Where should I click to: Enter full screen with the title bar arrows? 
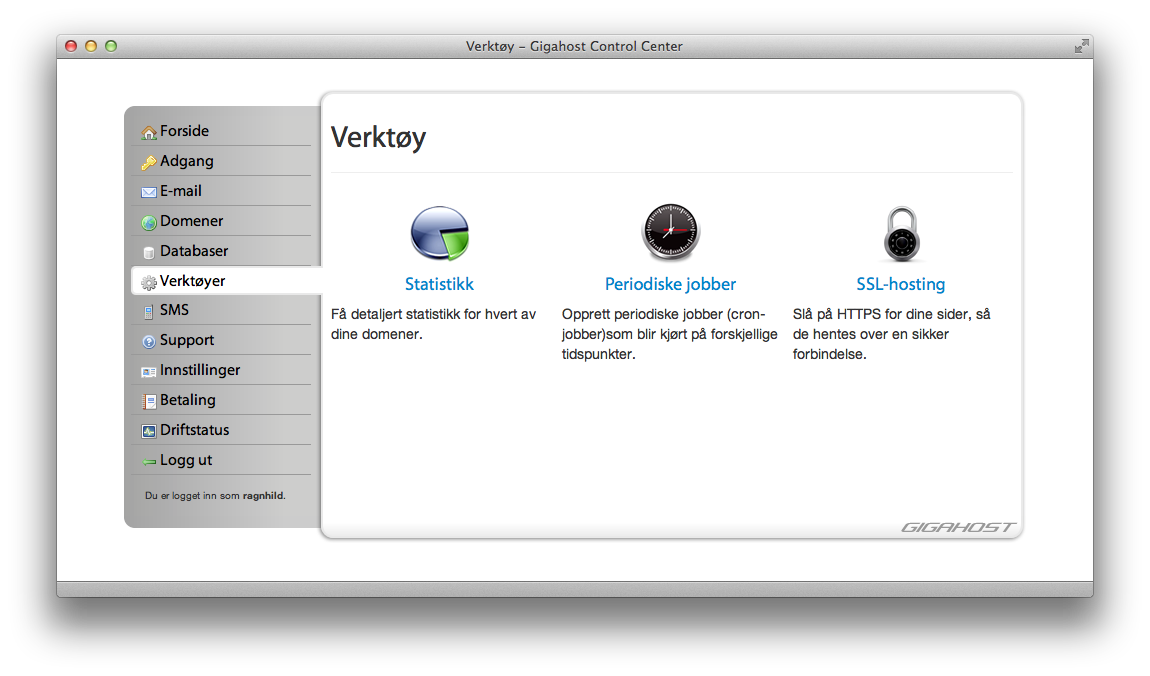pyautogui.click(x=1081, y=46)
